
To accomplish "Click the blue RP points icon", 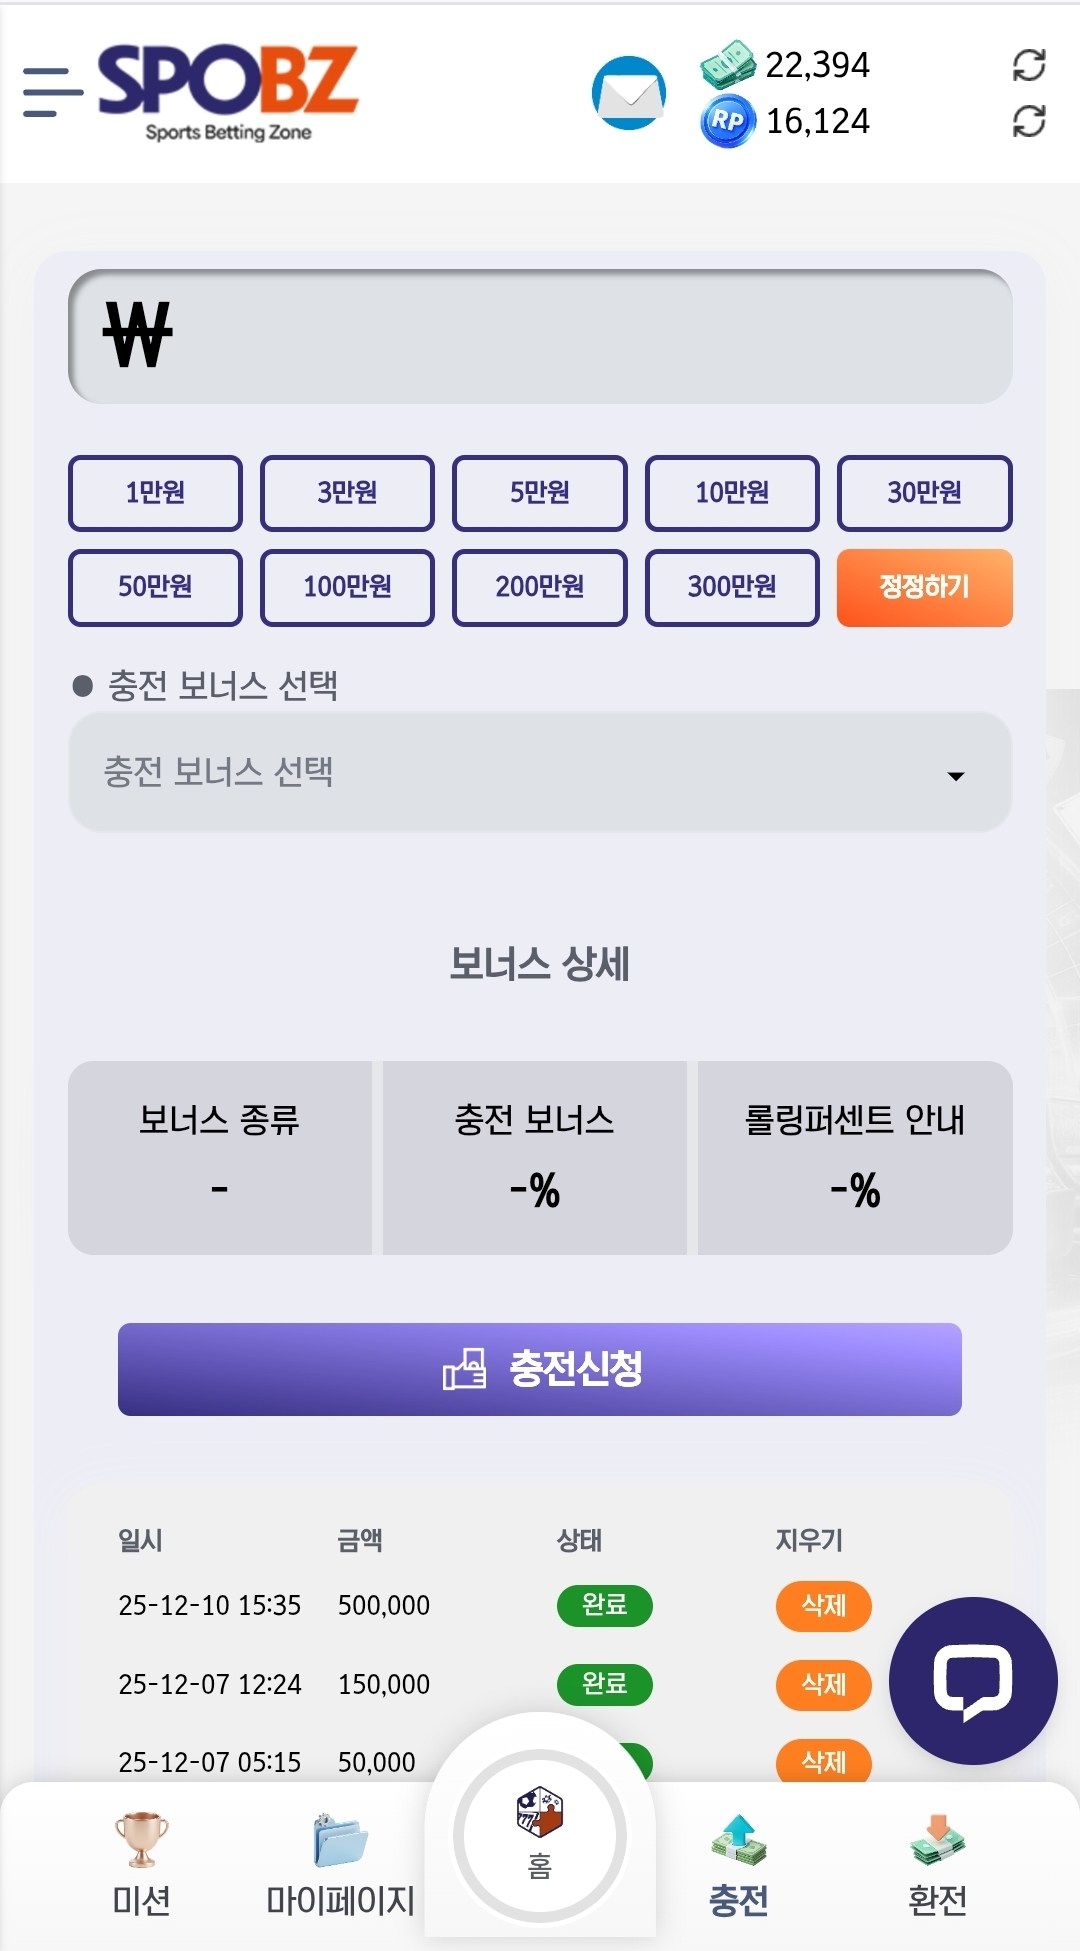I will pyautogui.click(x=727, y=121).
